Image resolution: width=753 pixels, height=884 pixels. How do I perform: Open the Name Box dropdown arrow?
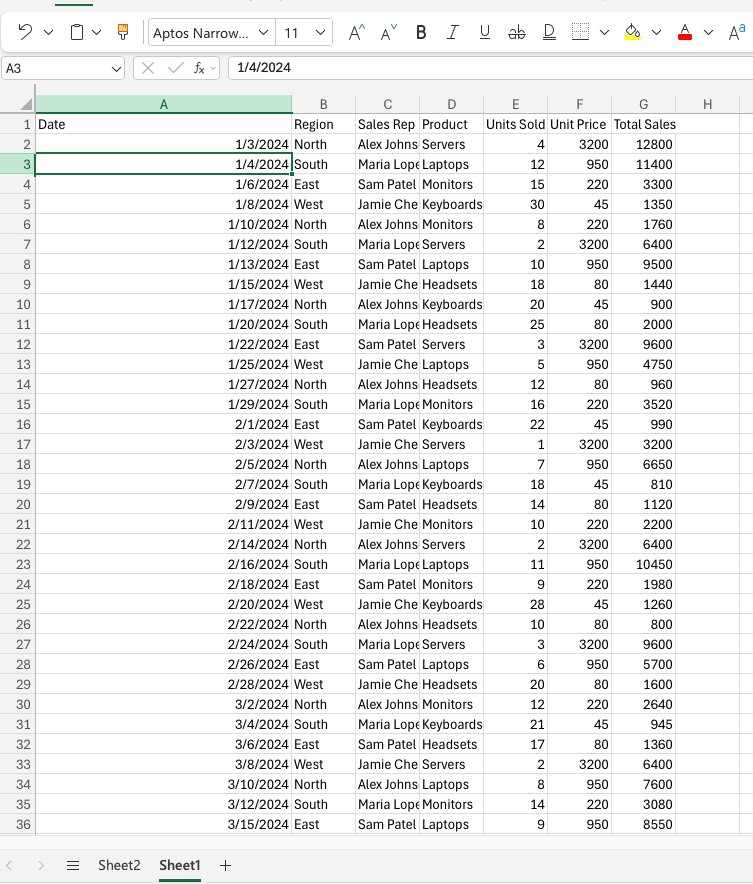click(116, 69)
